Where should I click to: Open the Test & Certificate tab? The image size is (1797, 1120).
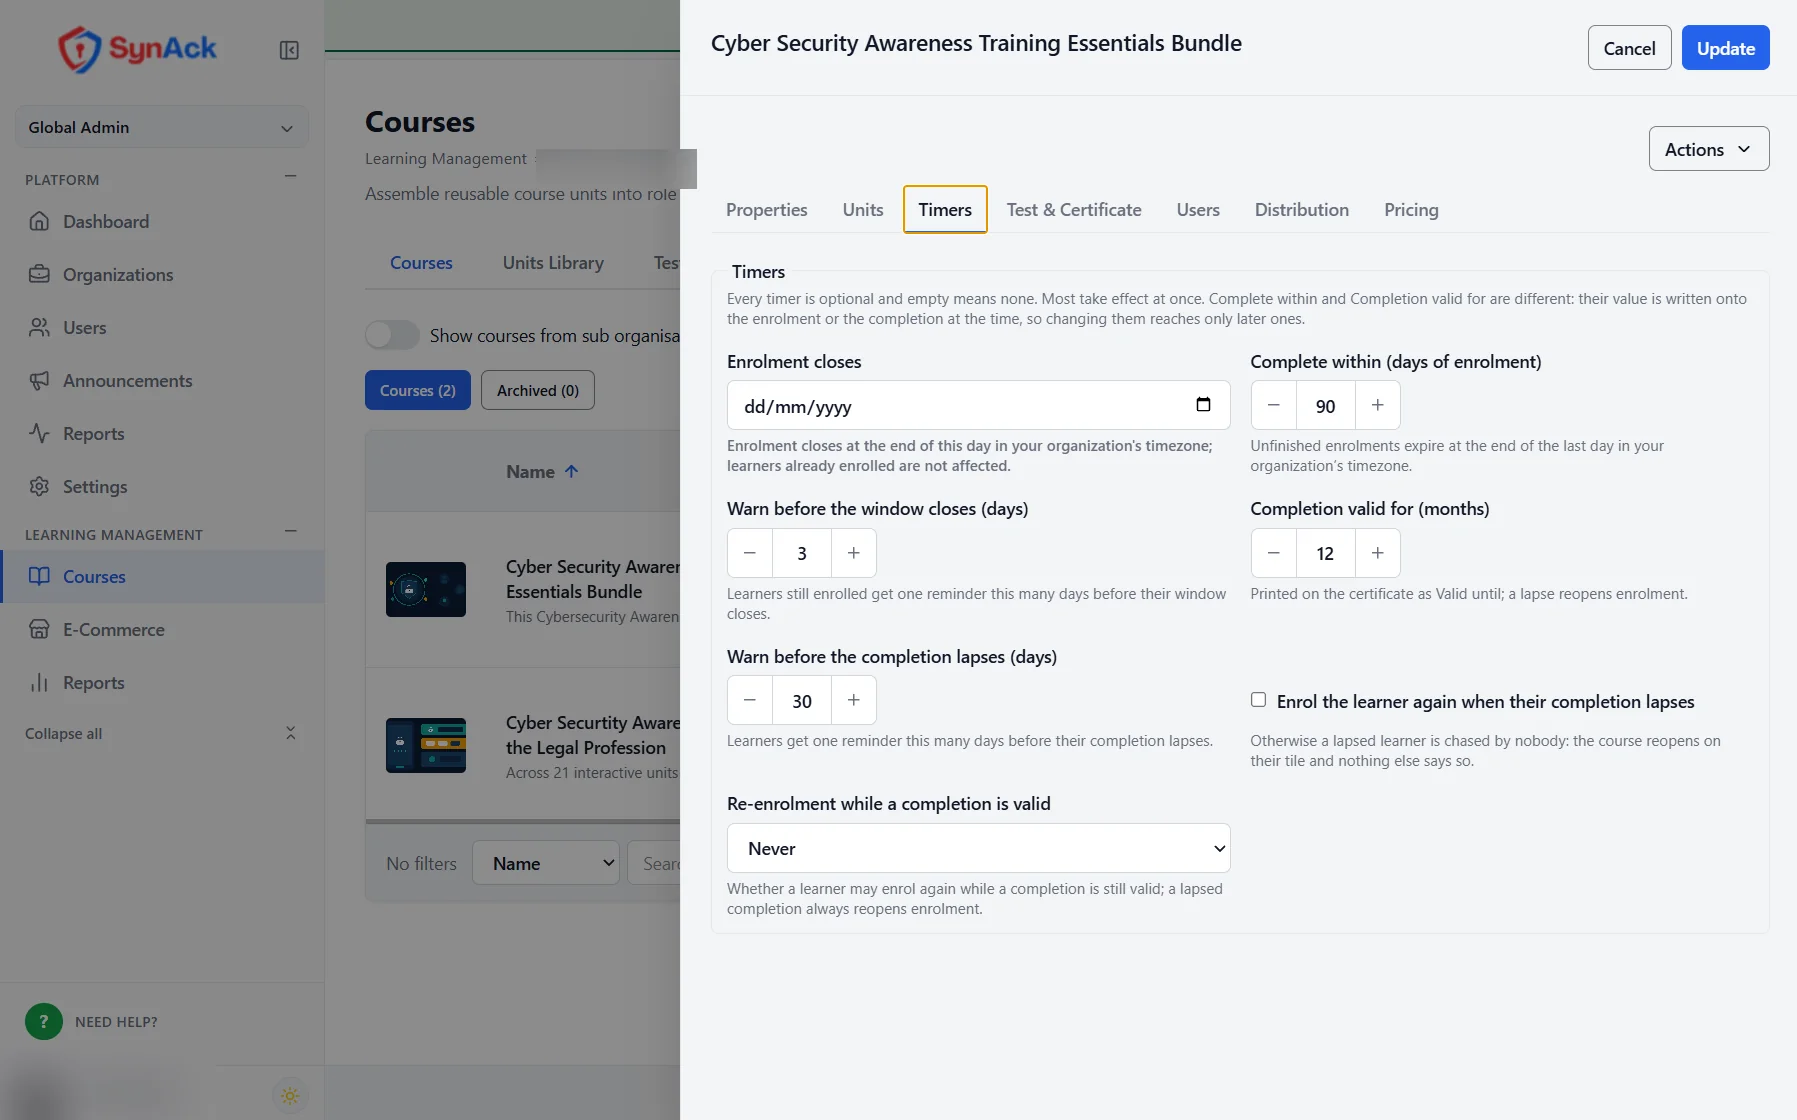pyautogui.click(x=1074, y=210)
